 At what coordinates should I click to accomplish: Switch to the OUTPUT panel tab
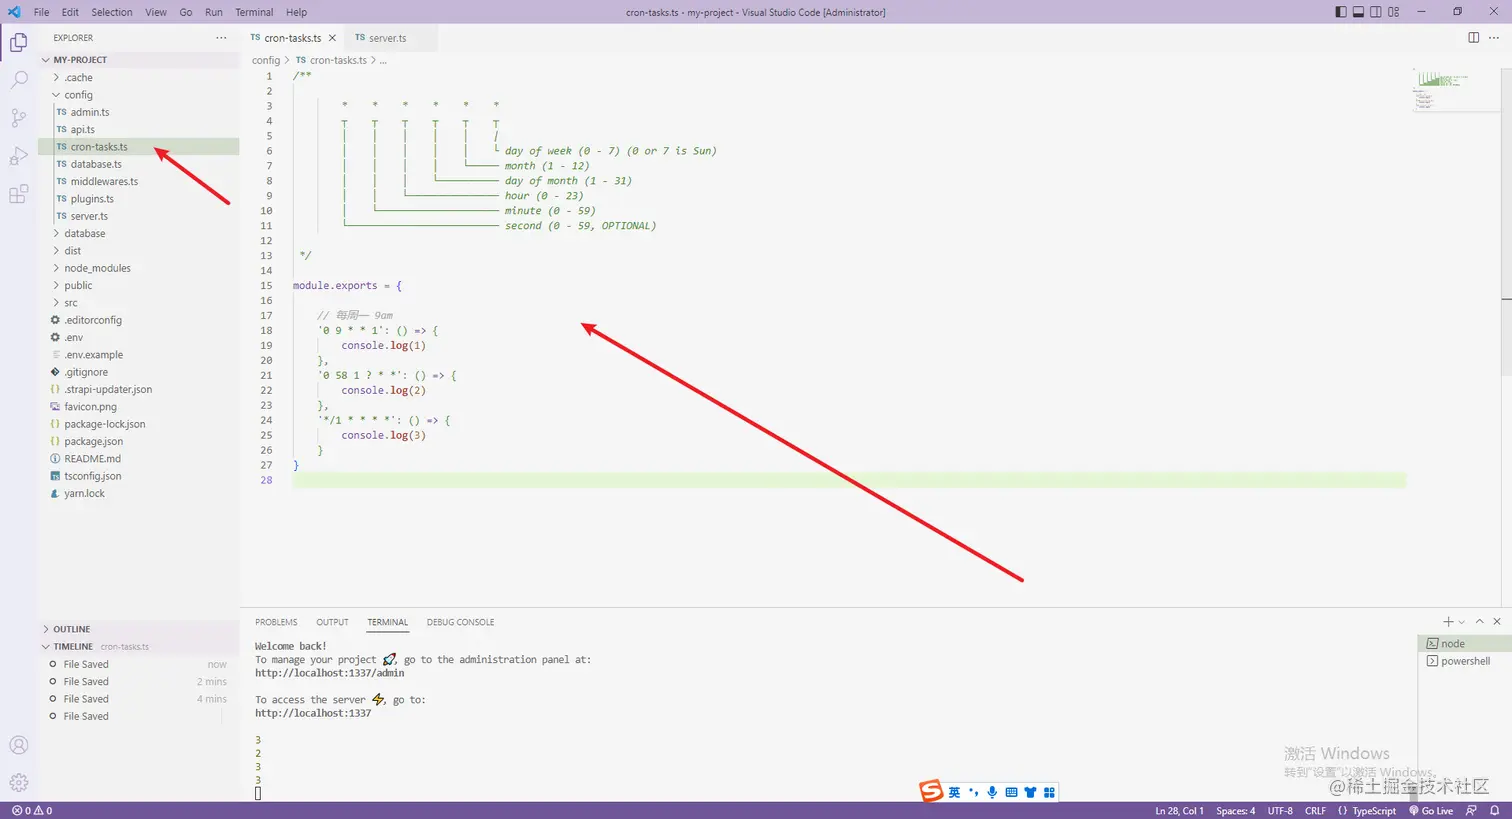click(x=332, y=622)
